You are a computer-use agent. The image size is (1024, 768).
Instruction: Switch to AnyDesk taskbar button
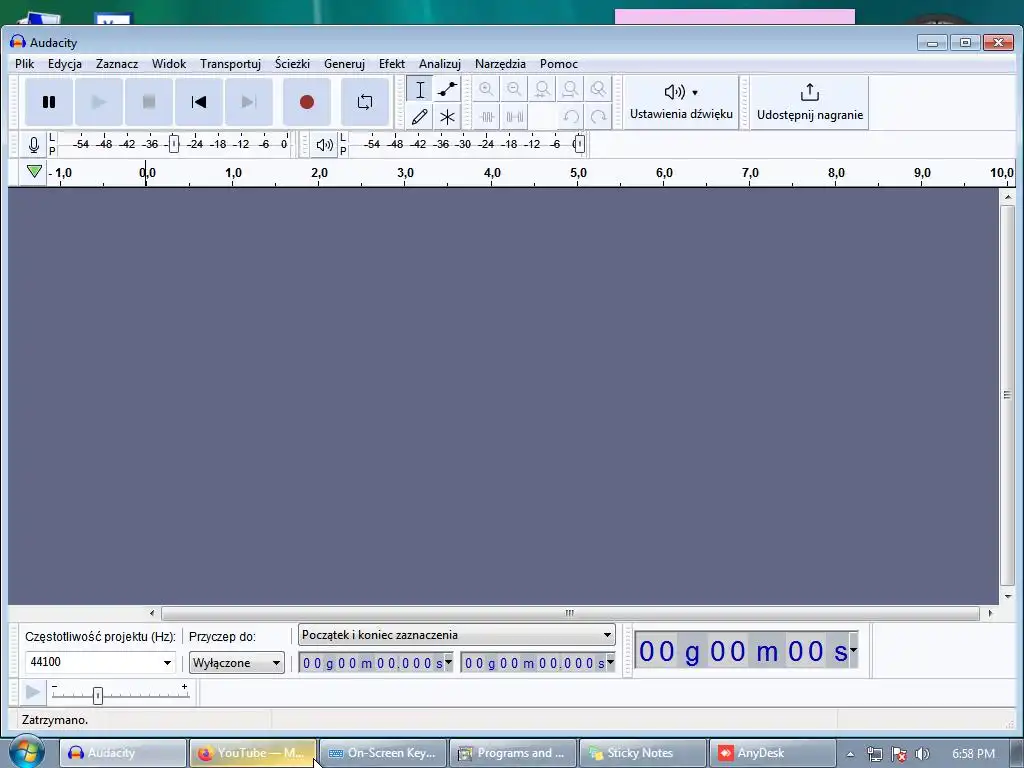click(x=773, y=753)
